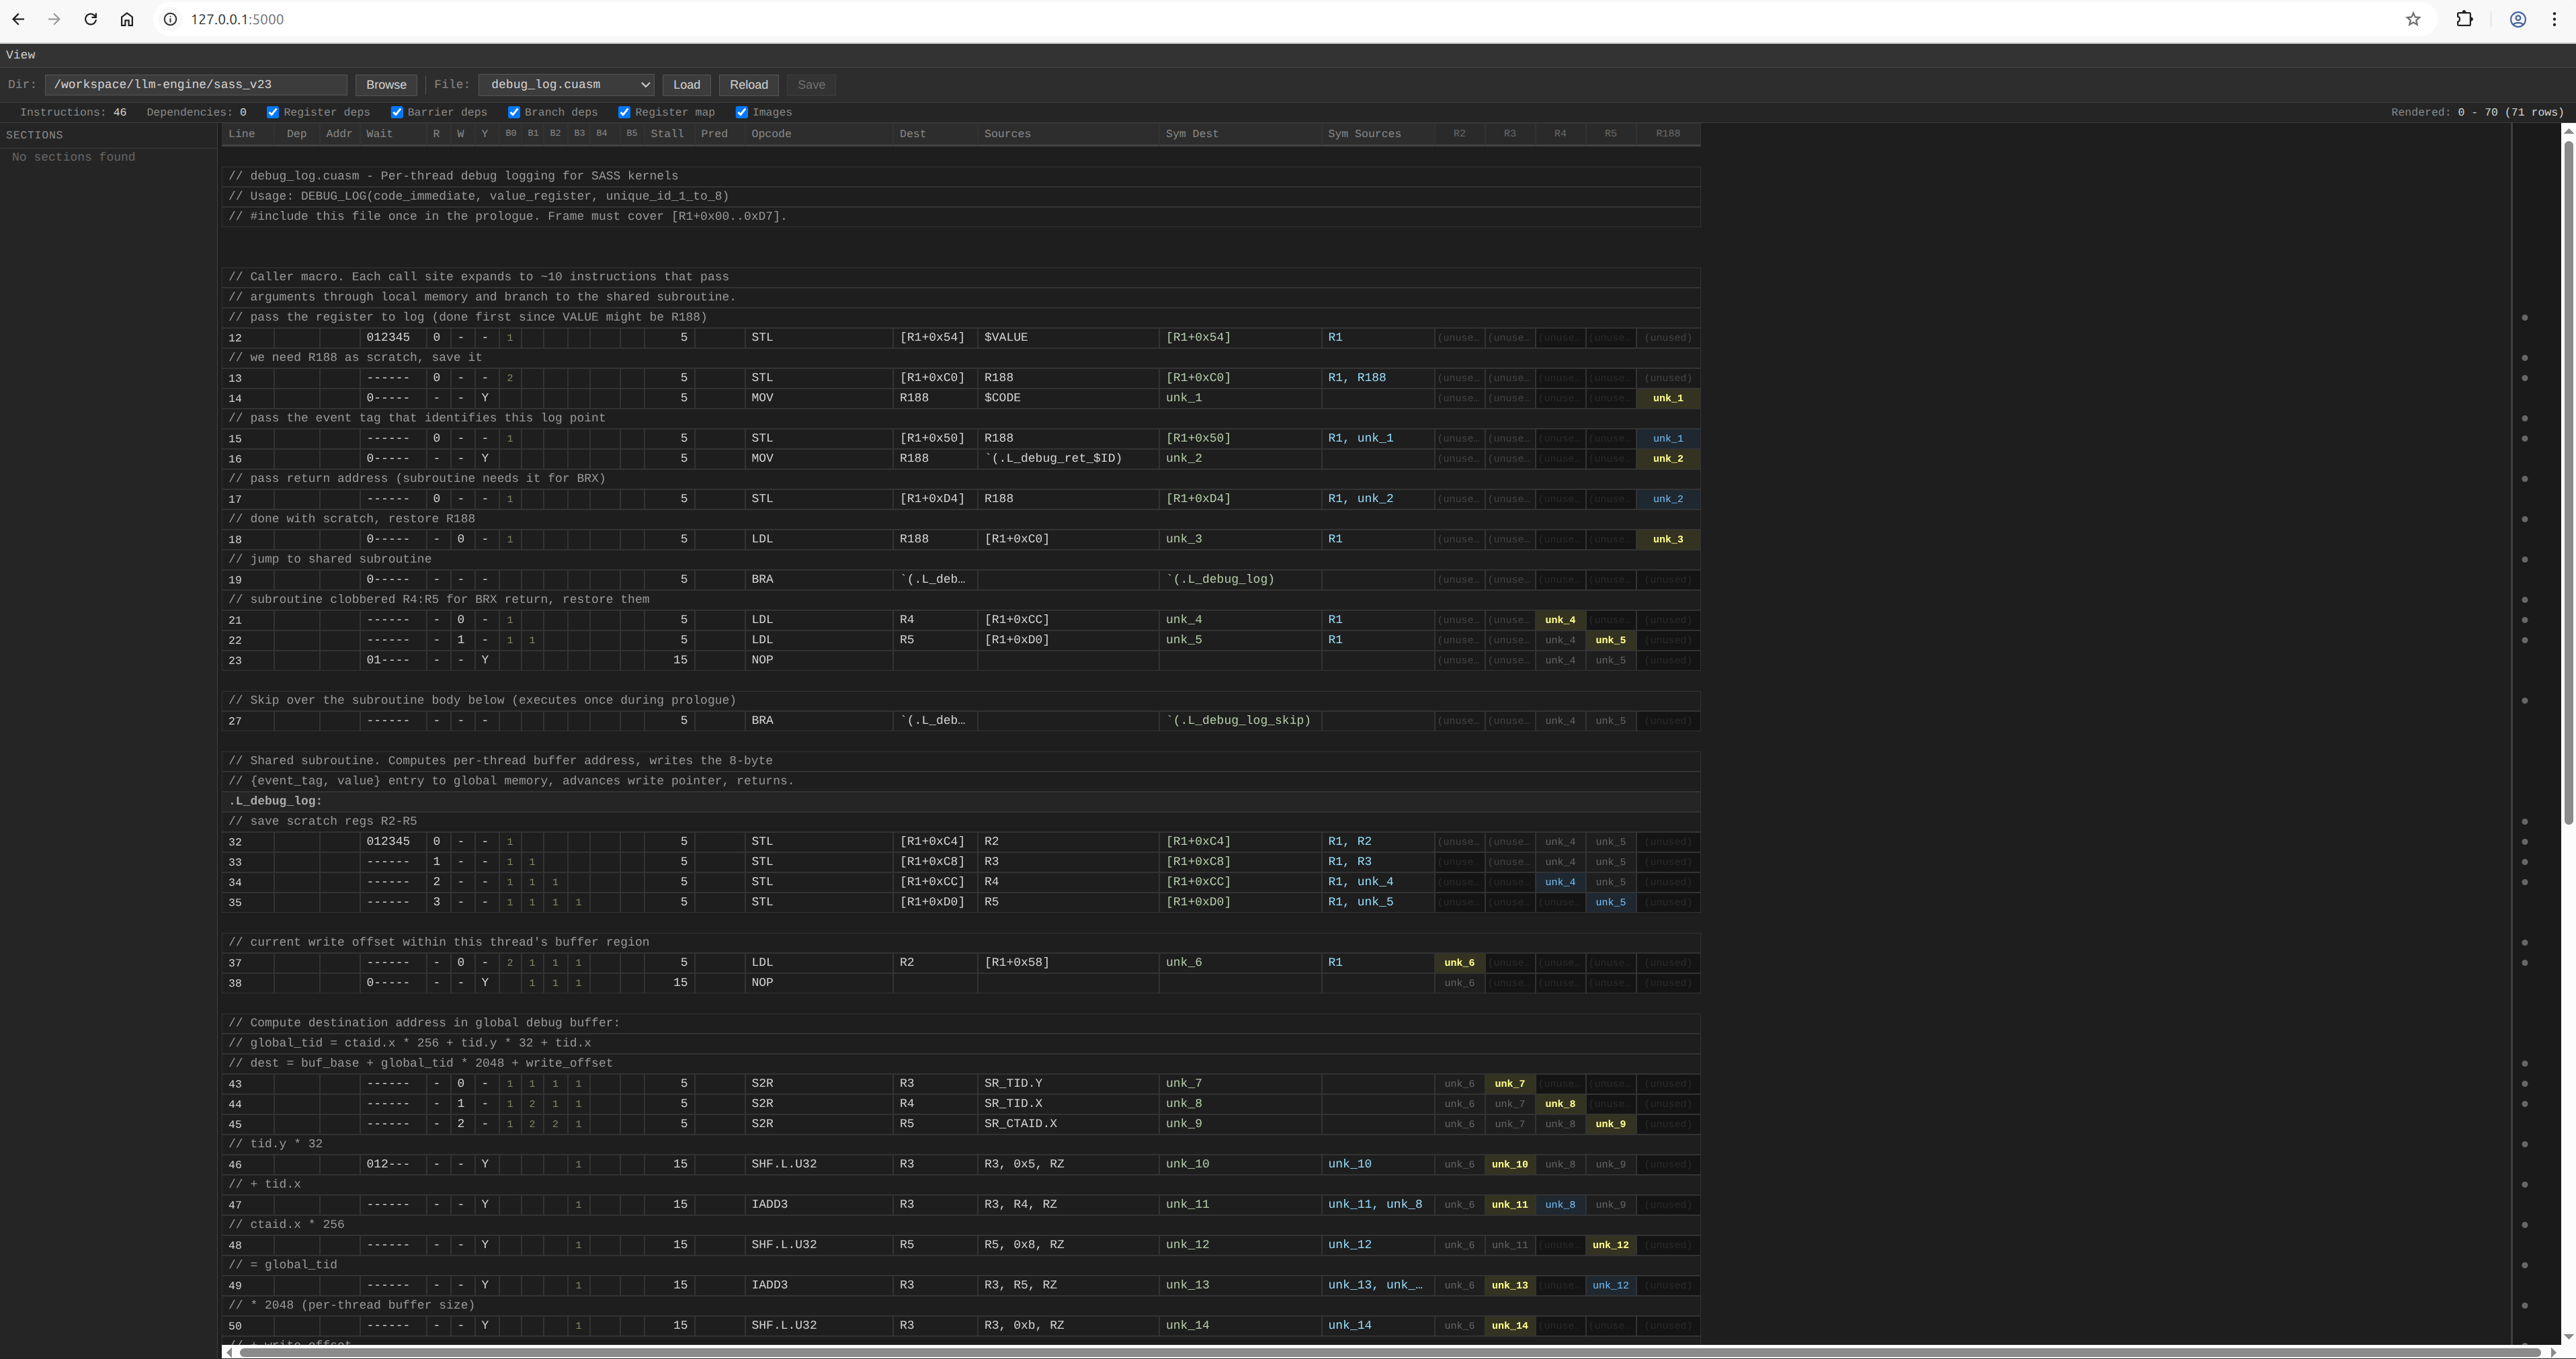The image size is (2576, 1359).
Task: Uncheck the Register map checkbox
Action: point(624,112)
